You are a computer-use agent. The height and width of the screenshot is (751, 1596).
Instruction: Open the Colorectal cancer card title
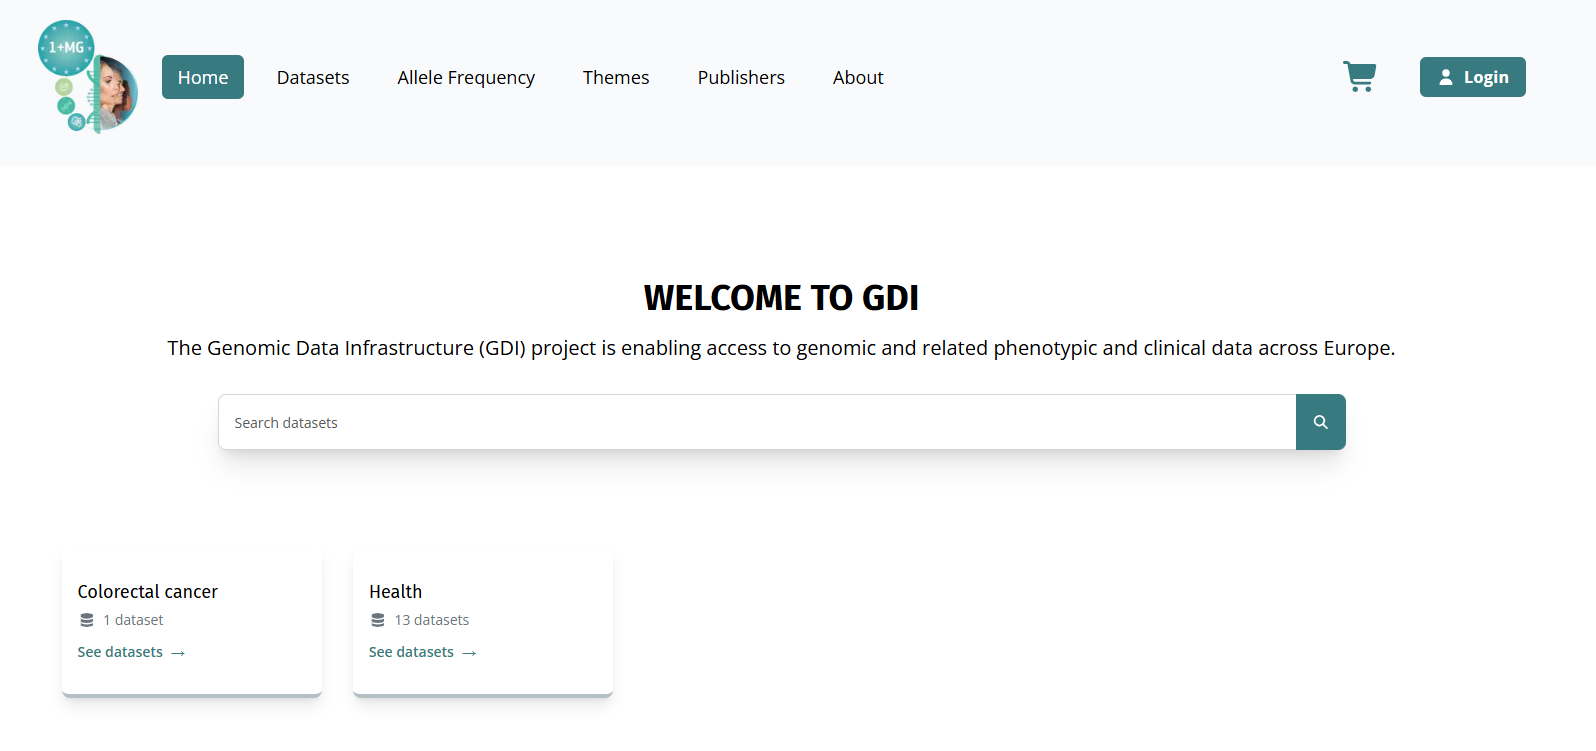tap(147, 592)
